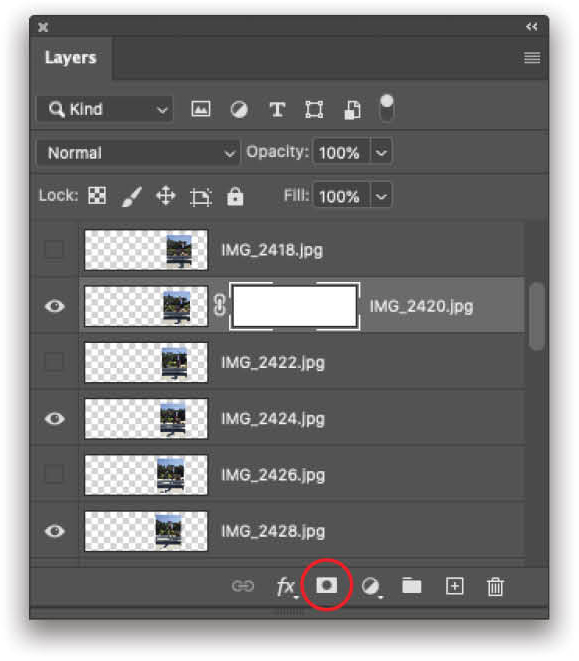
Task: Show the IMG_2422.jpg layer
Action: [x=54, y=362]
